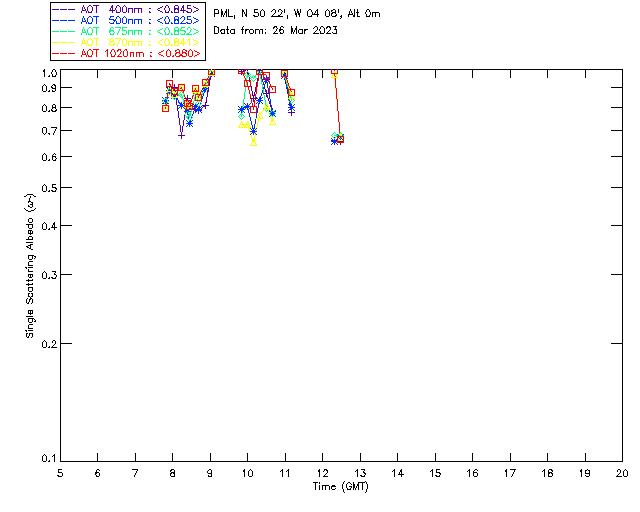Click the lowest yellow triangle marker near 10 GMT
The width and height of the screenshot is (640, 512).
(x=254, y=141)
